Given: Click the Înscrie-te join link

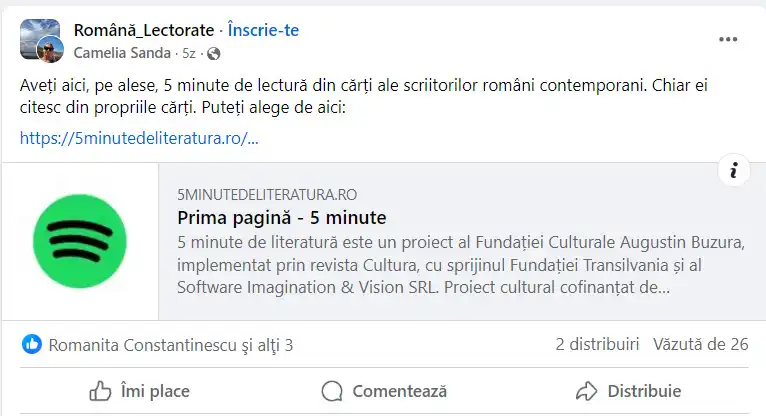Looking at the screenshot, I should point(263,30).
